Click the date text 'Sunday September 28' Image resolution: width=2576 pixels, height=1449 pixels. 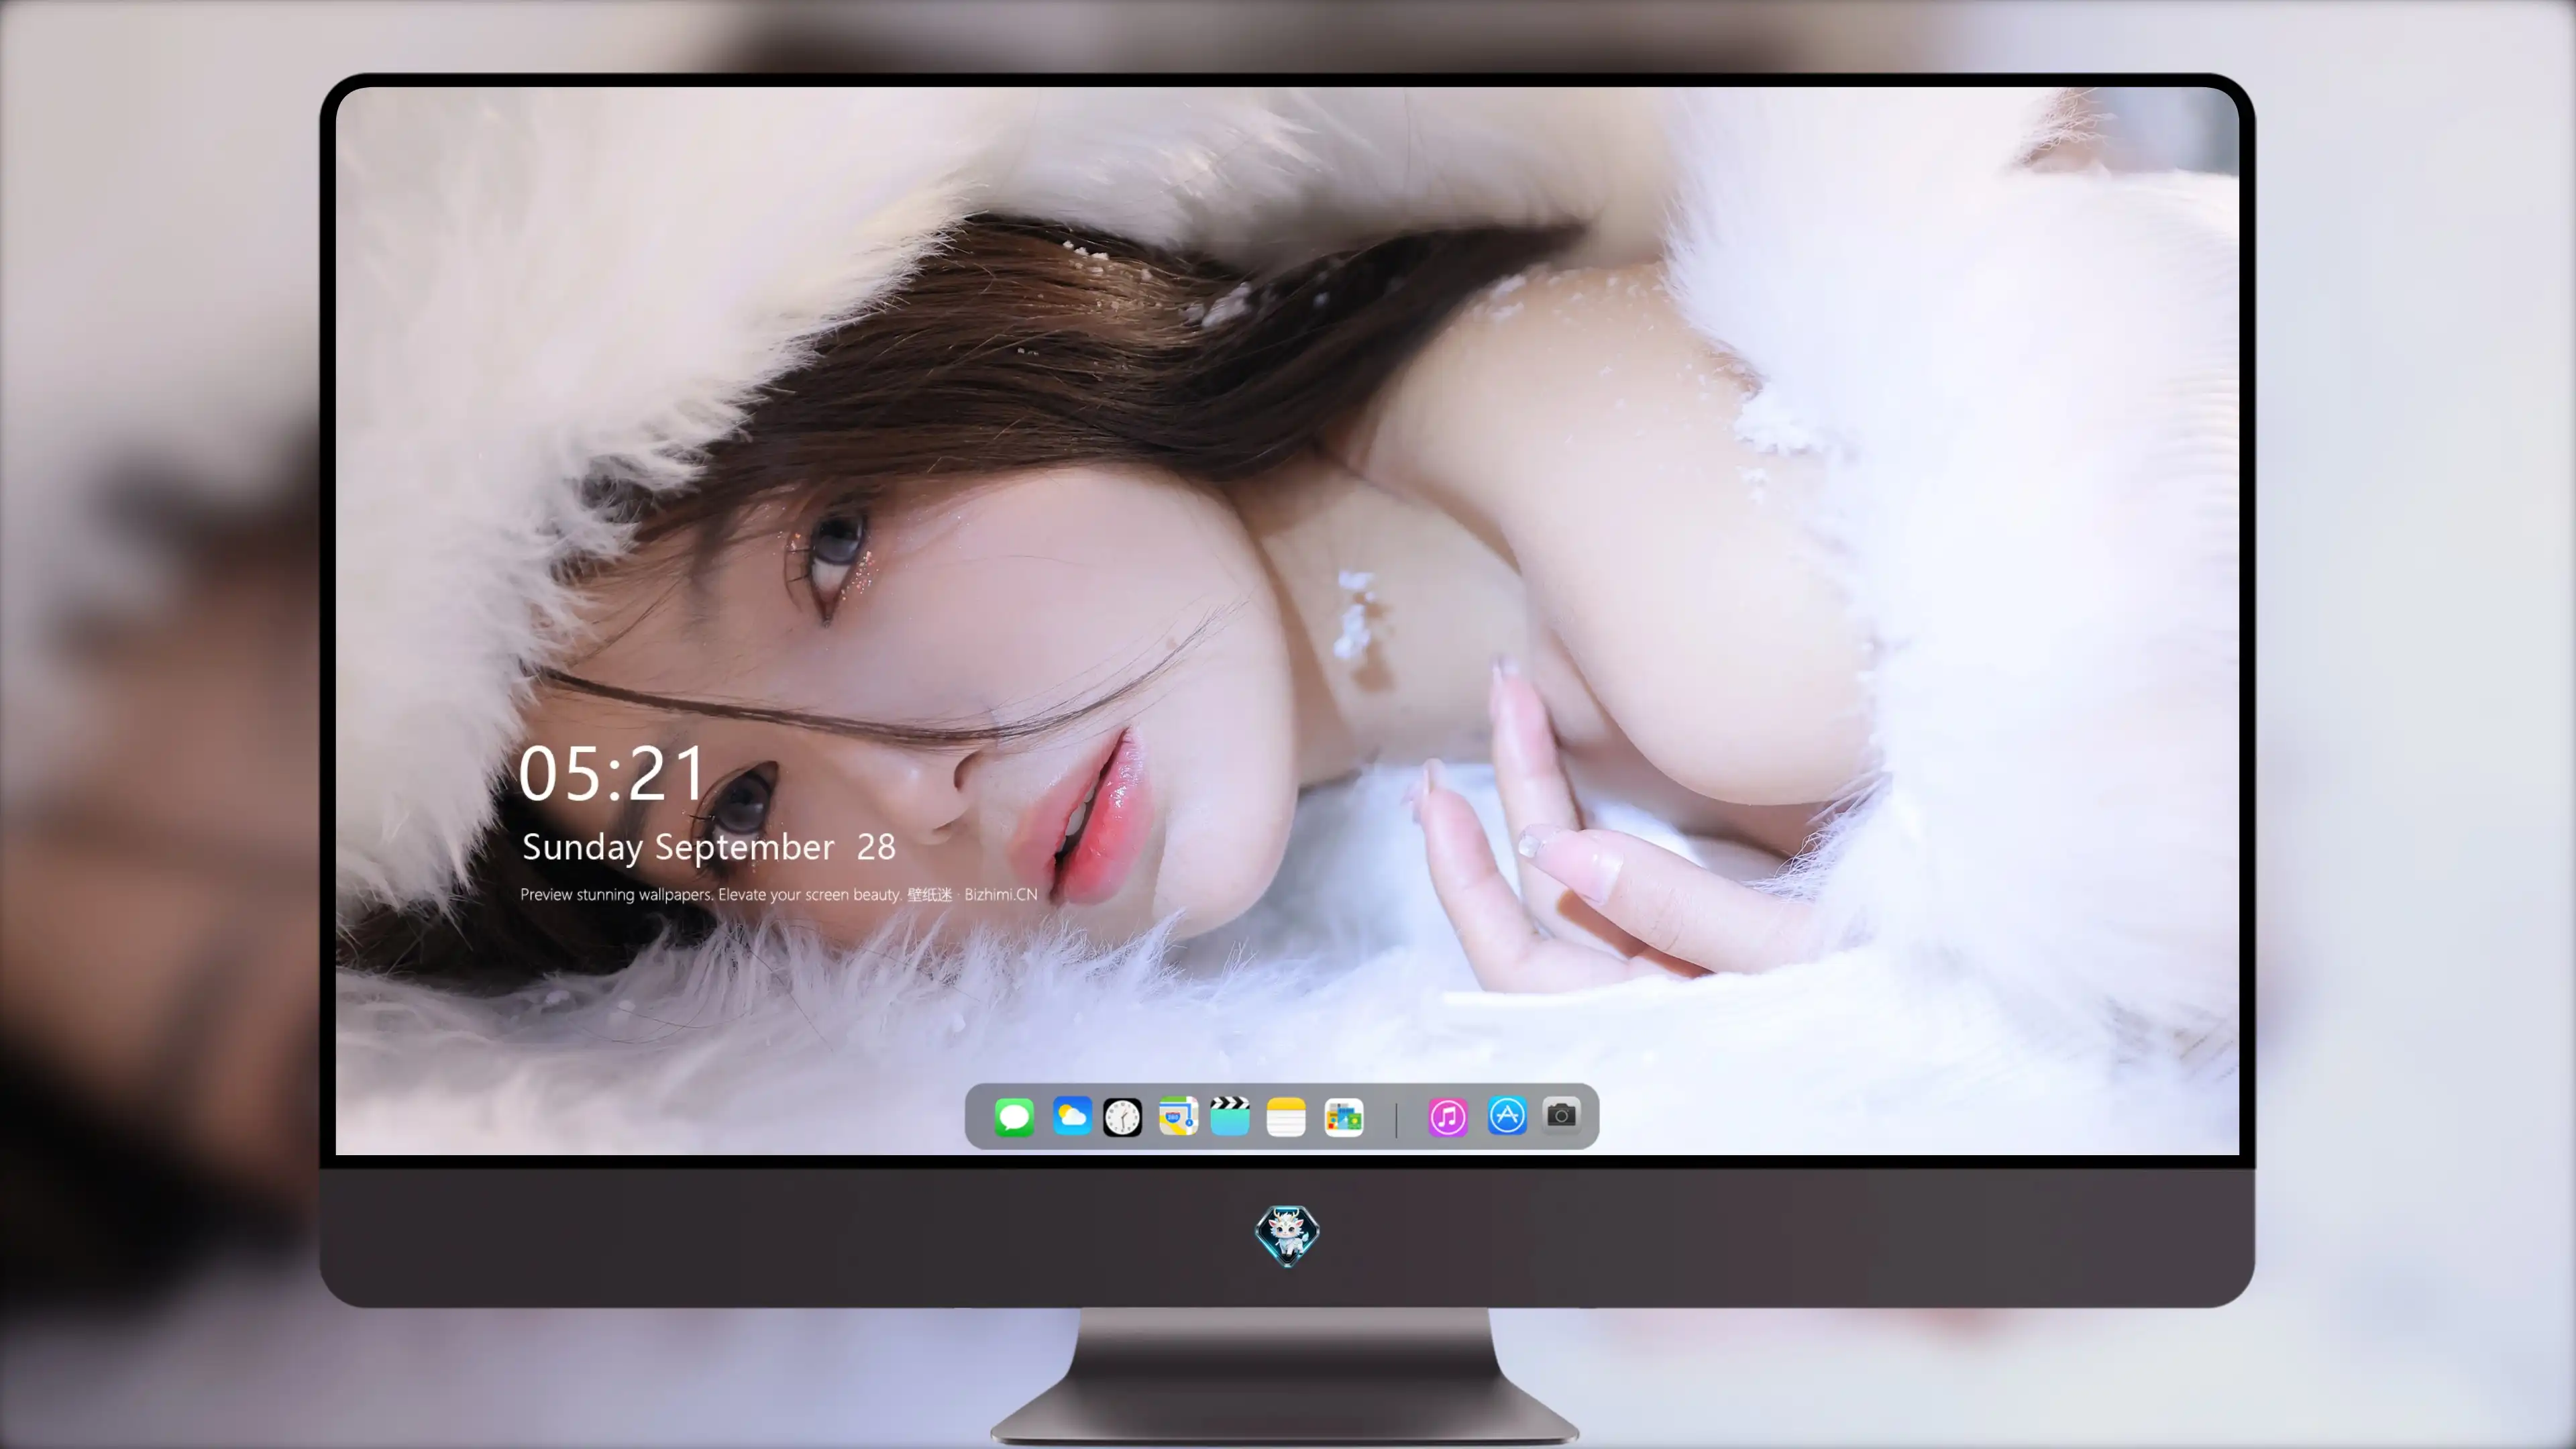point(708,847)
